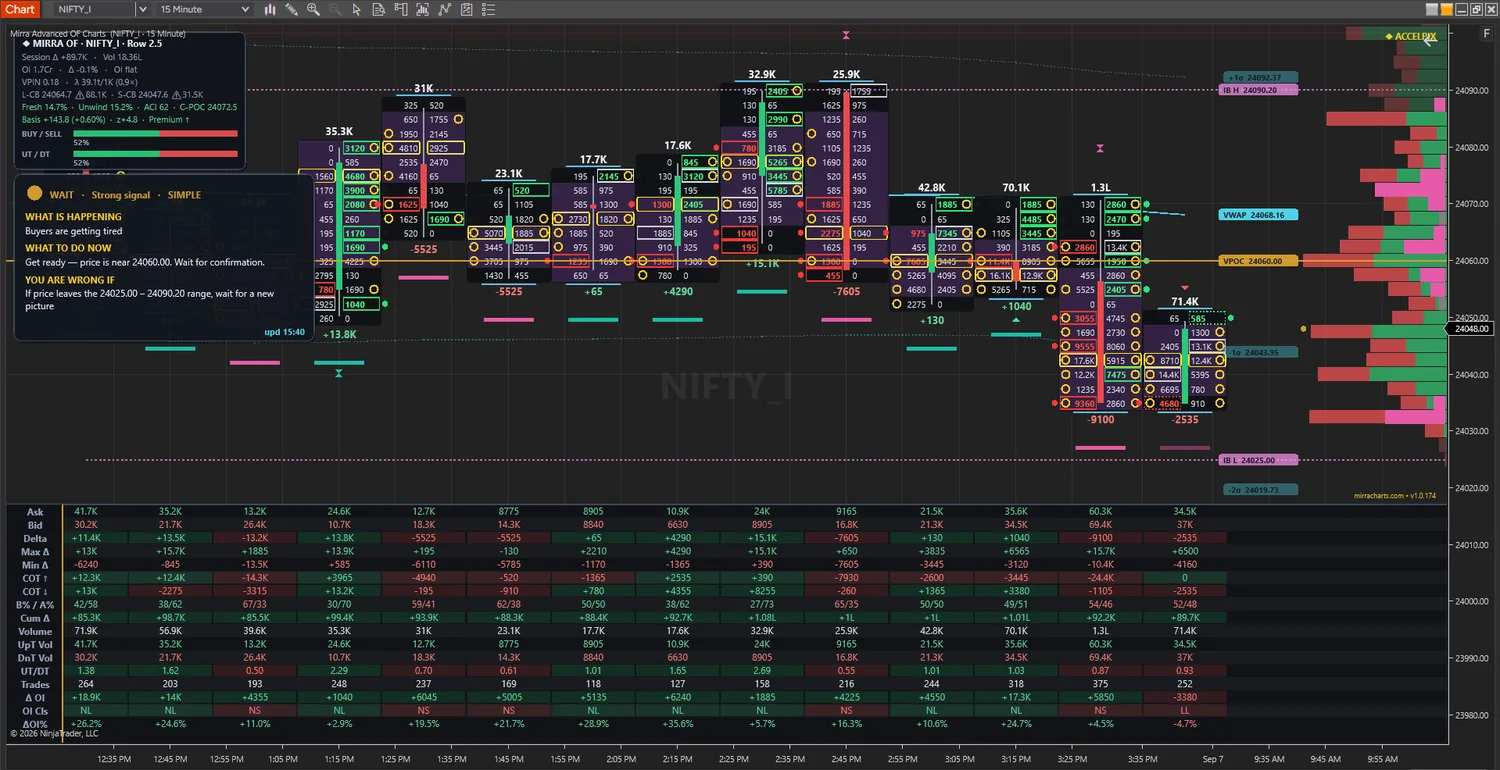The image size is (1500, 770).
Task: Click the UT / DT ratio bar
Action: click(x=155, y=154)
